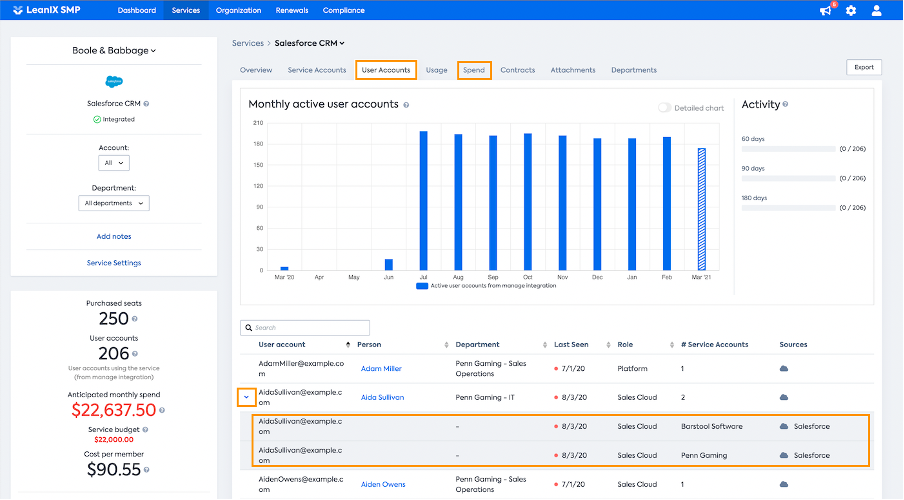Click the LeanIX SMP logo
This screenshot has width=904, height=500.
coord(47,10)
